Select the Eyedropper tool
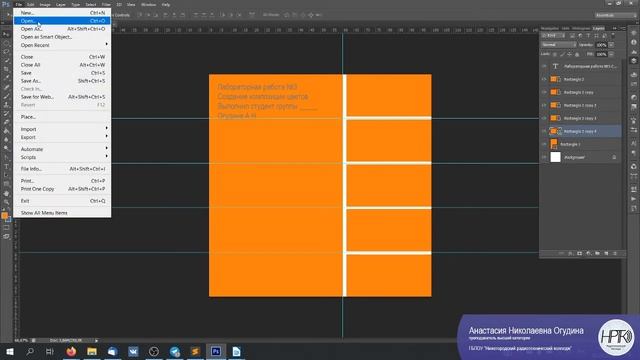The height and width of the screenshot is (360, 640). tap(6, 78)
